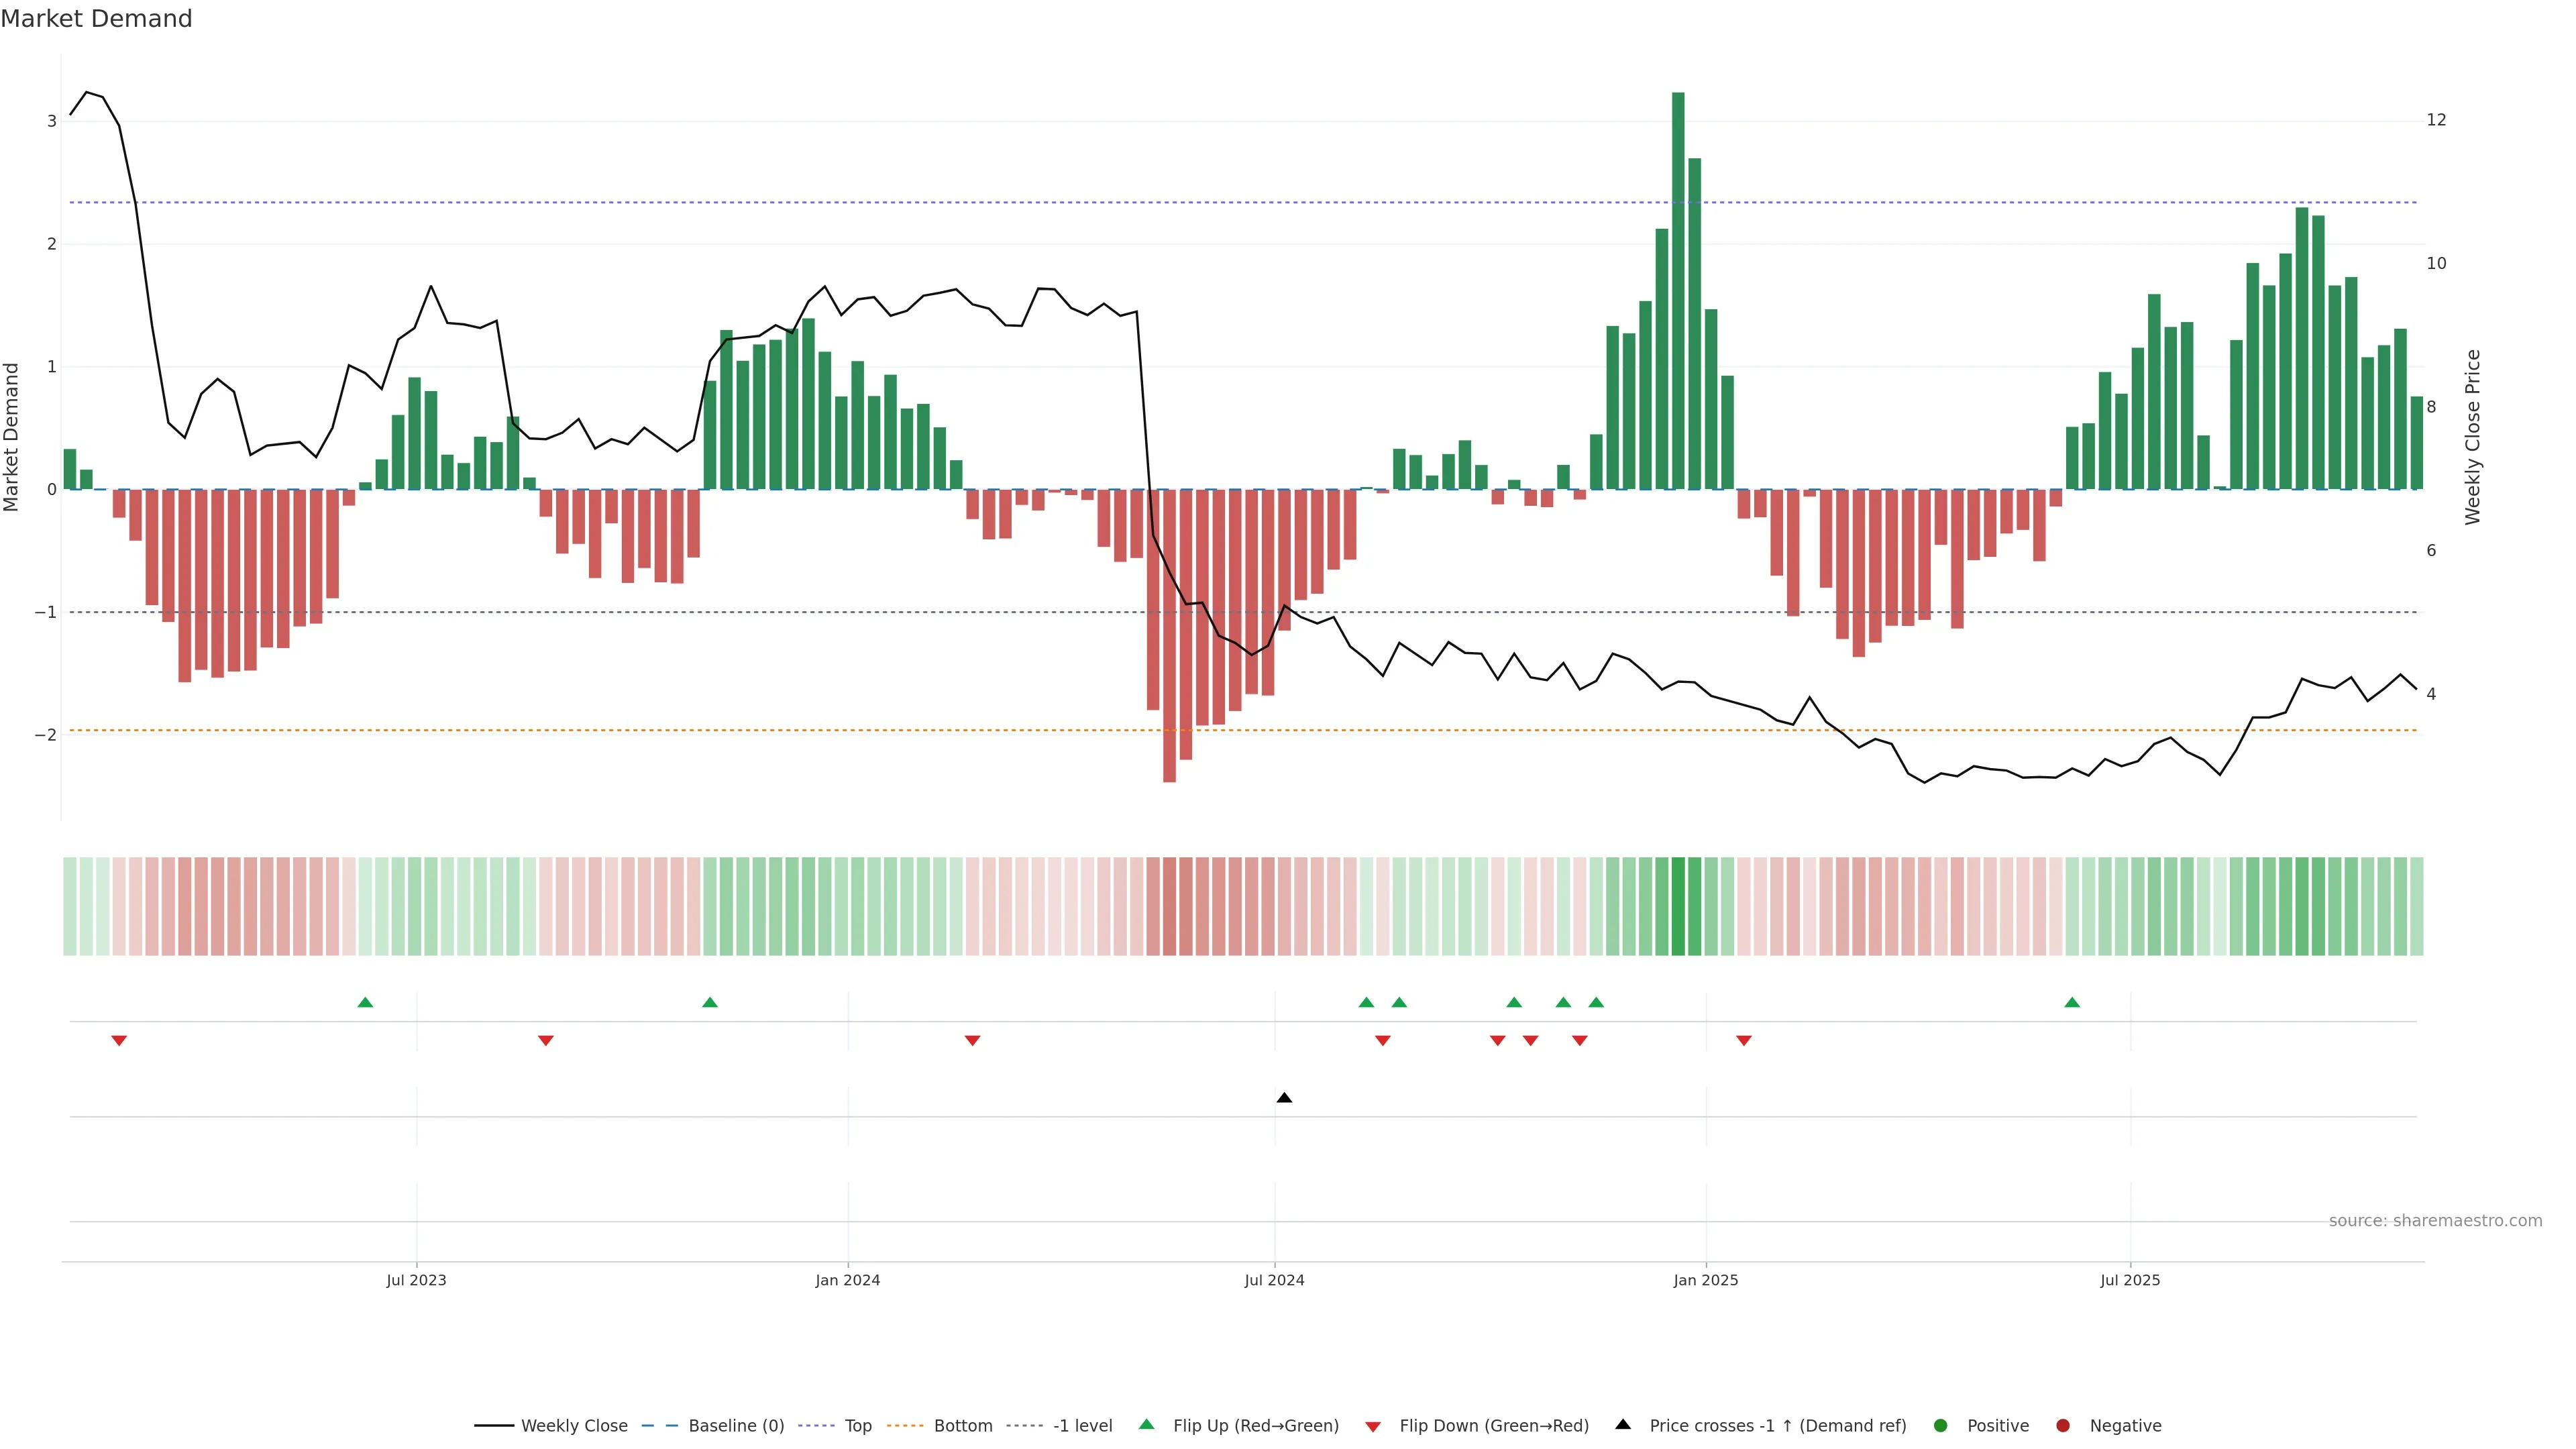
Task: Click the tallest green demand bar
Action: (x=1678, y=290)
